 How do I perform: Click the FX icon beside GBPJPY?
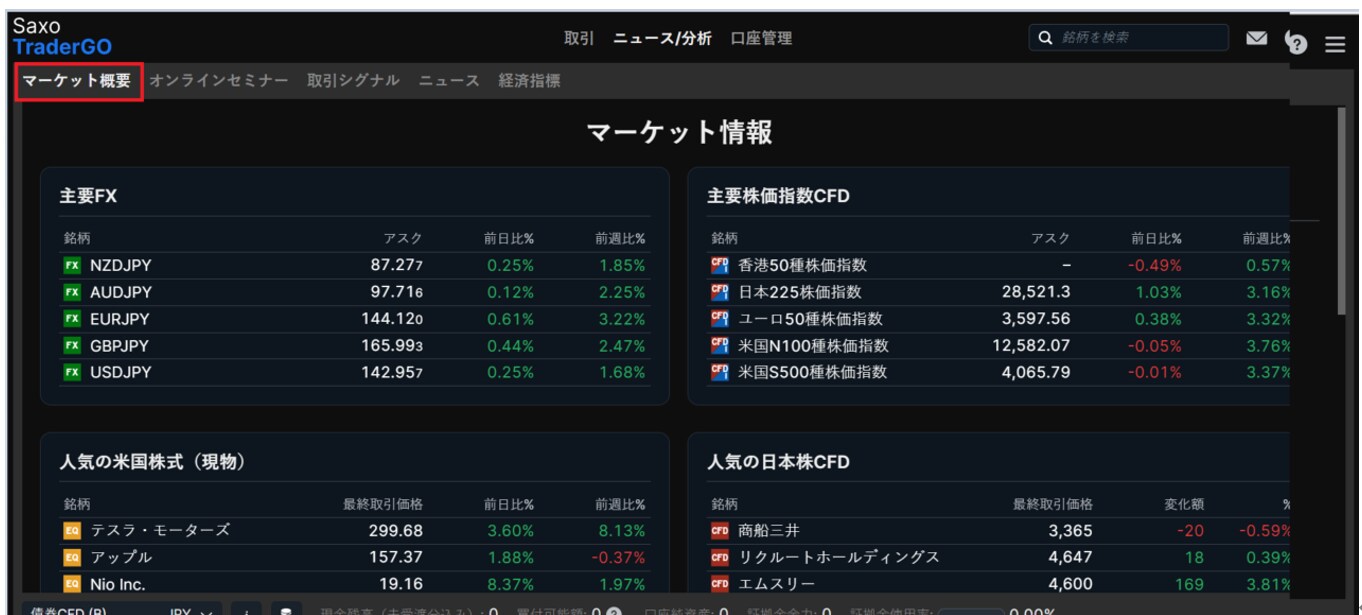click(x=72, y=346)
